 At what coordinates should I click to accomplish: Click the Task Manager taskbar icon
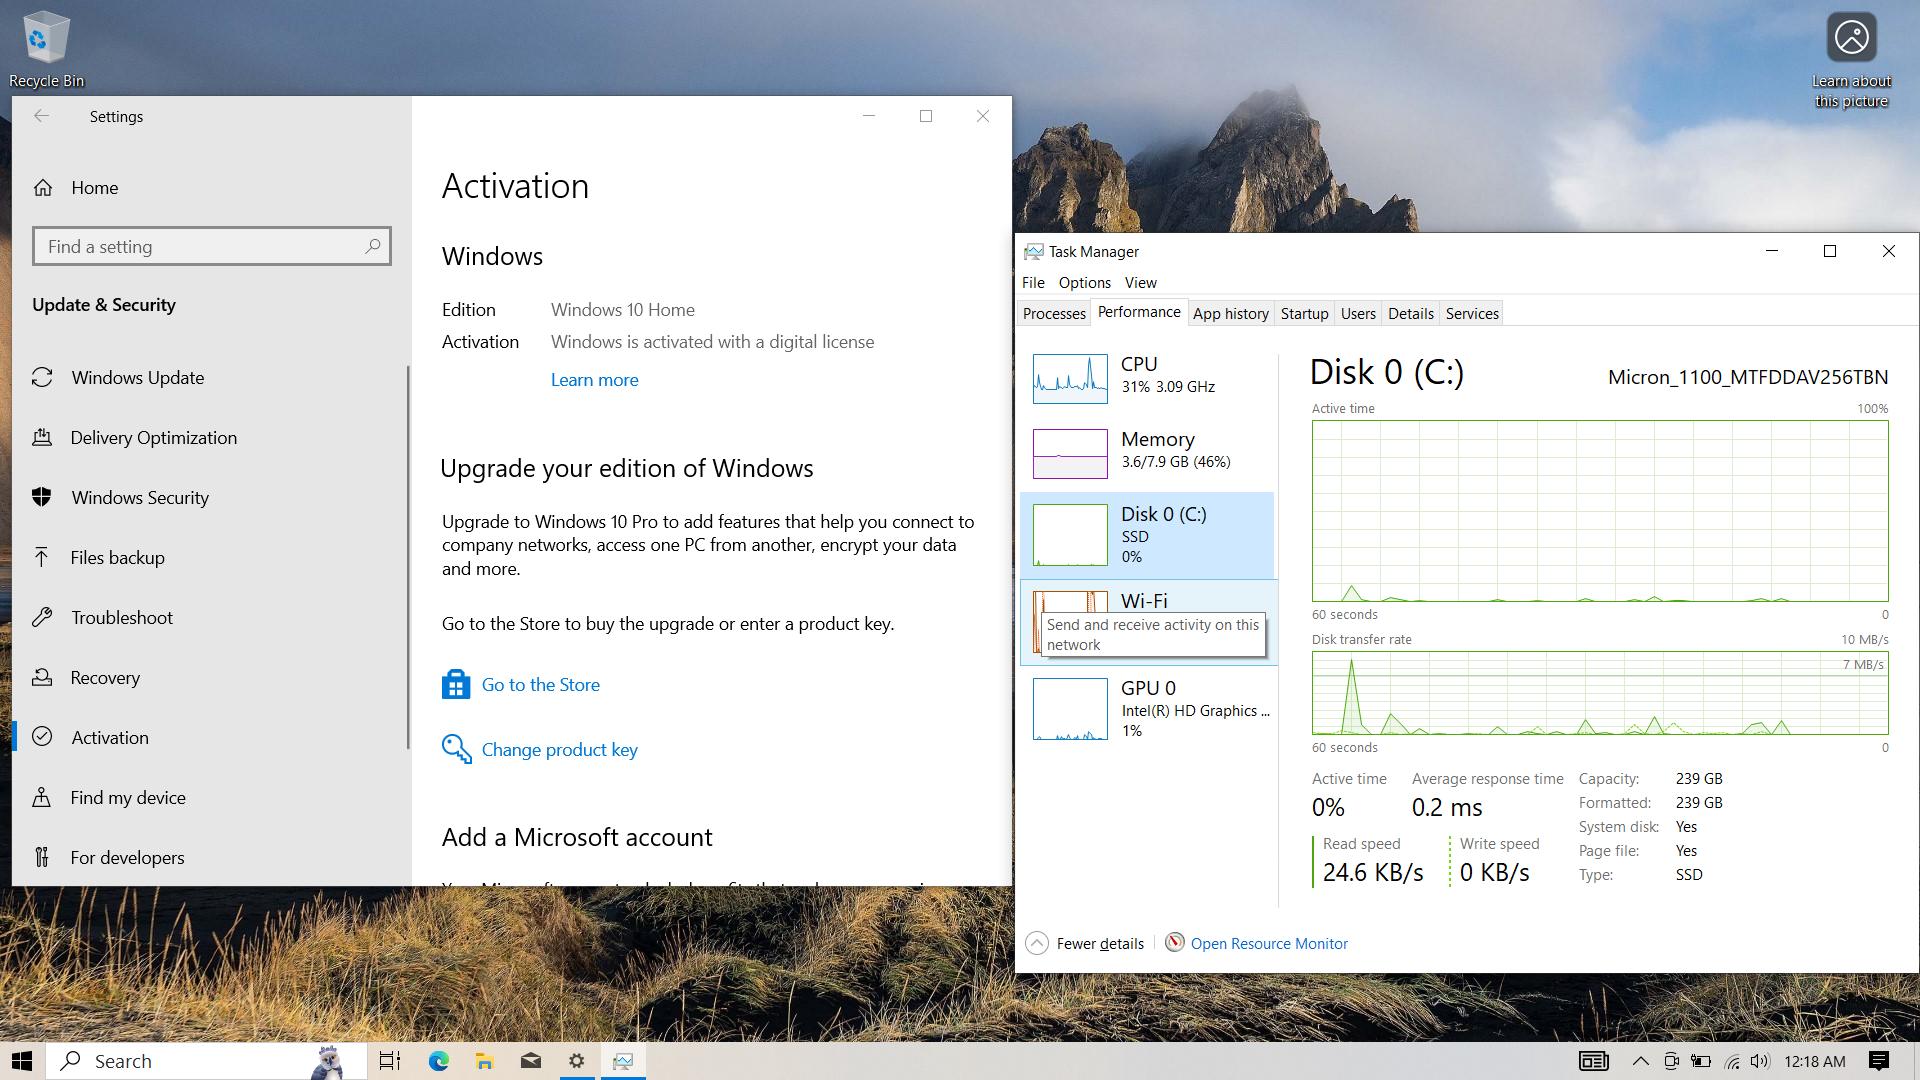pos(622,1061)
